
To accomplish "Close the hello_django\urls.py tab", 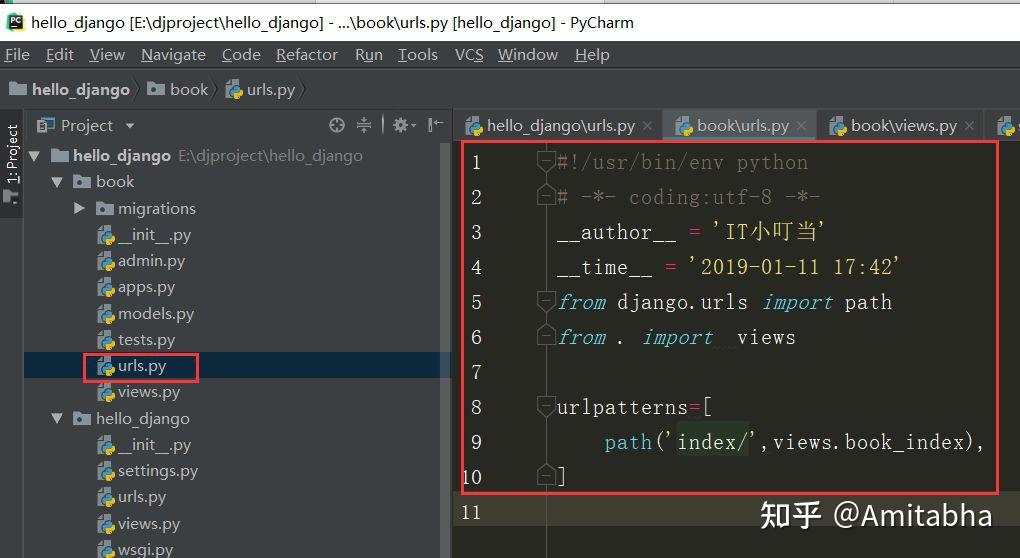I will (x=647, y=126).
